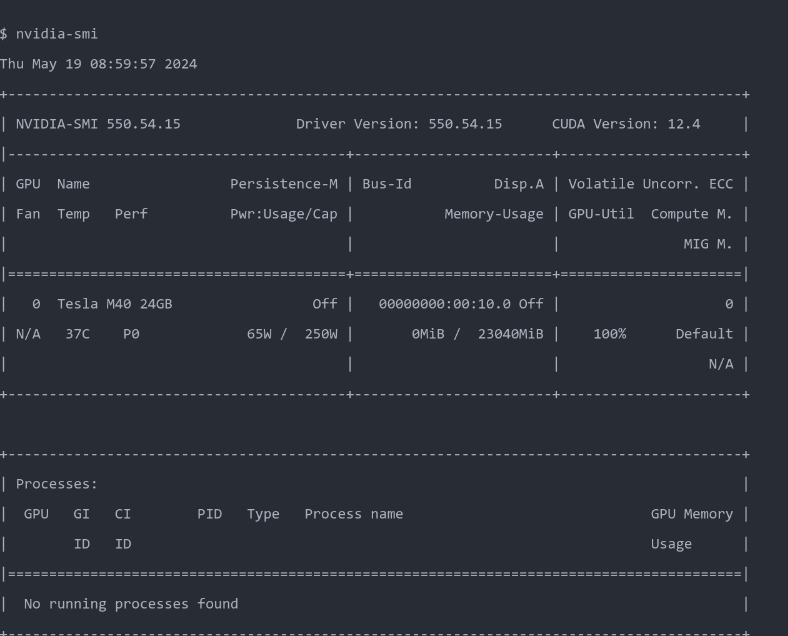Click the Processes: section label
Screen dimensions: 788x636
[x=57, y=484]
